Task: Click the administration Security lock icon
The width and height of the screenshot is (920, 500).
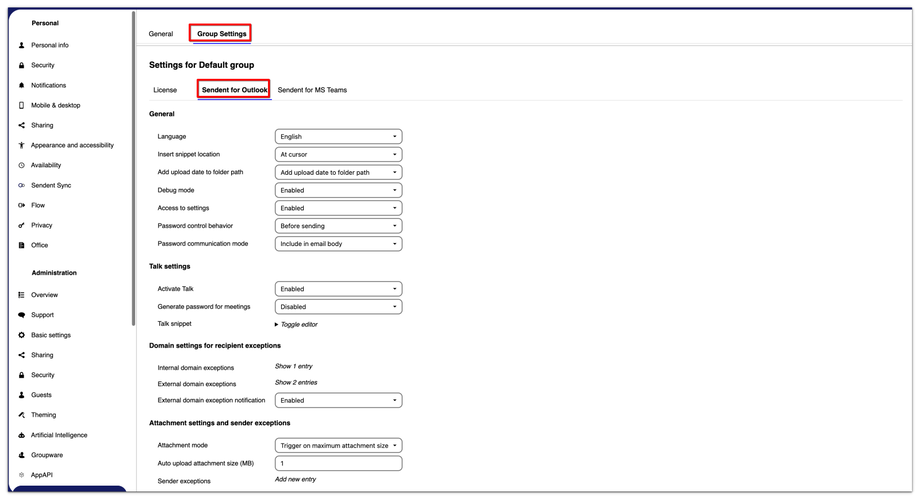Action: (22, 374)
